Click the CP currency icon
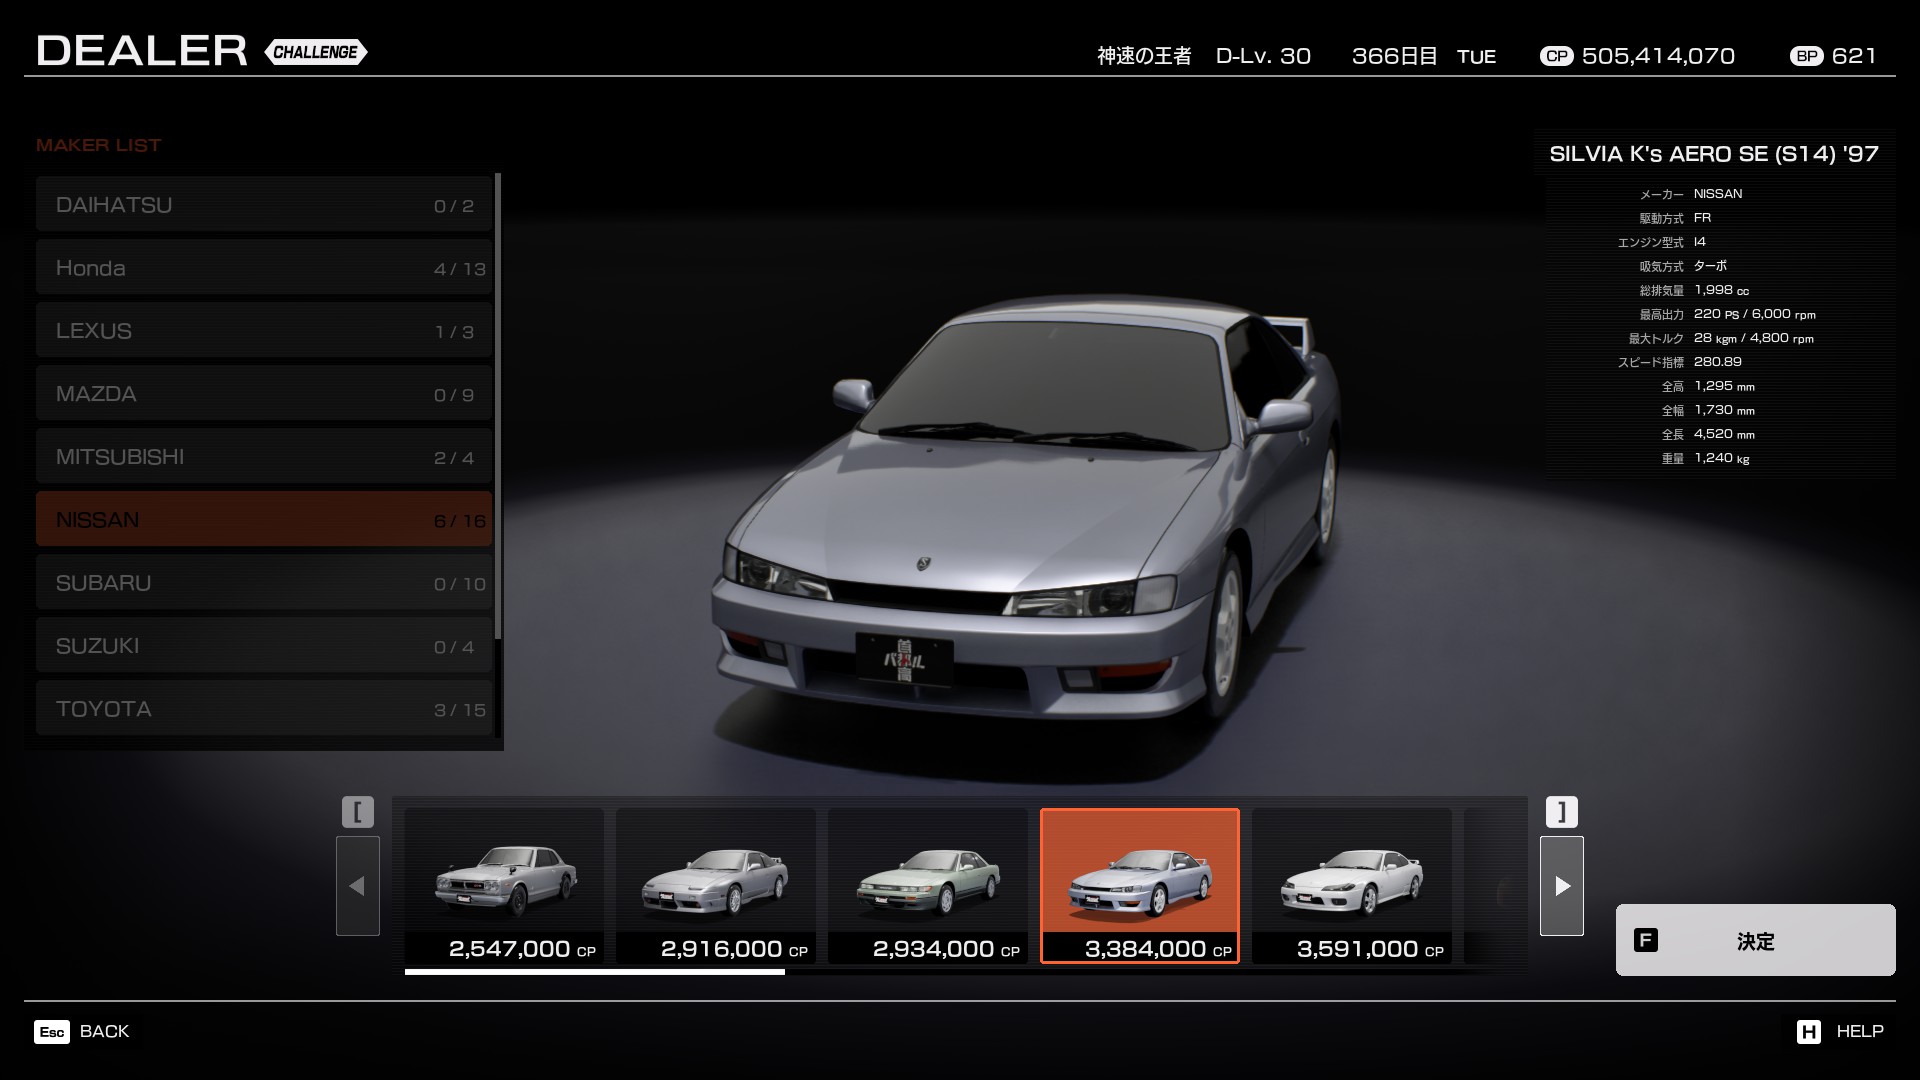The width and height of the screenshot is (1920, 1080). [x=1556, y=56]
